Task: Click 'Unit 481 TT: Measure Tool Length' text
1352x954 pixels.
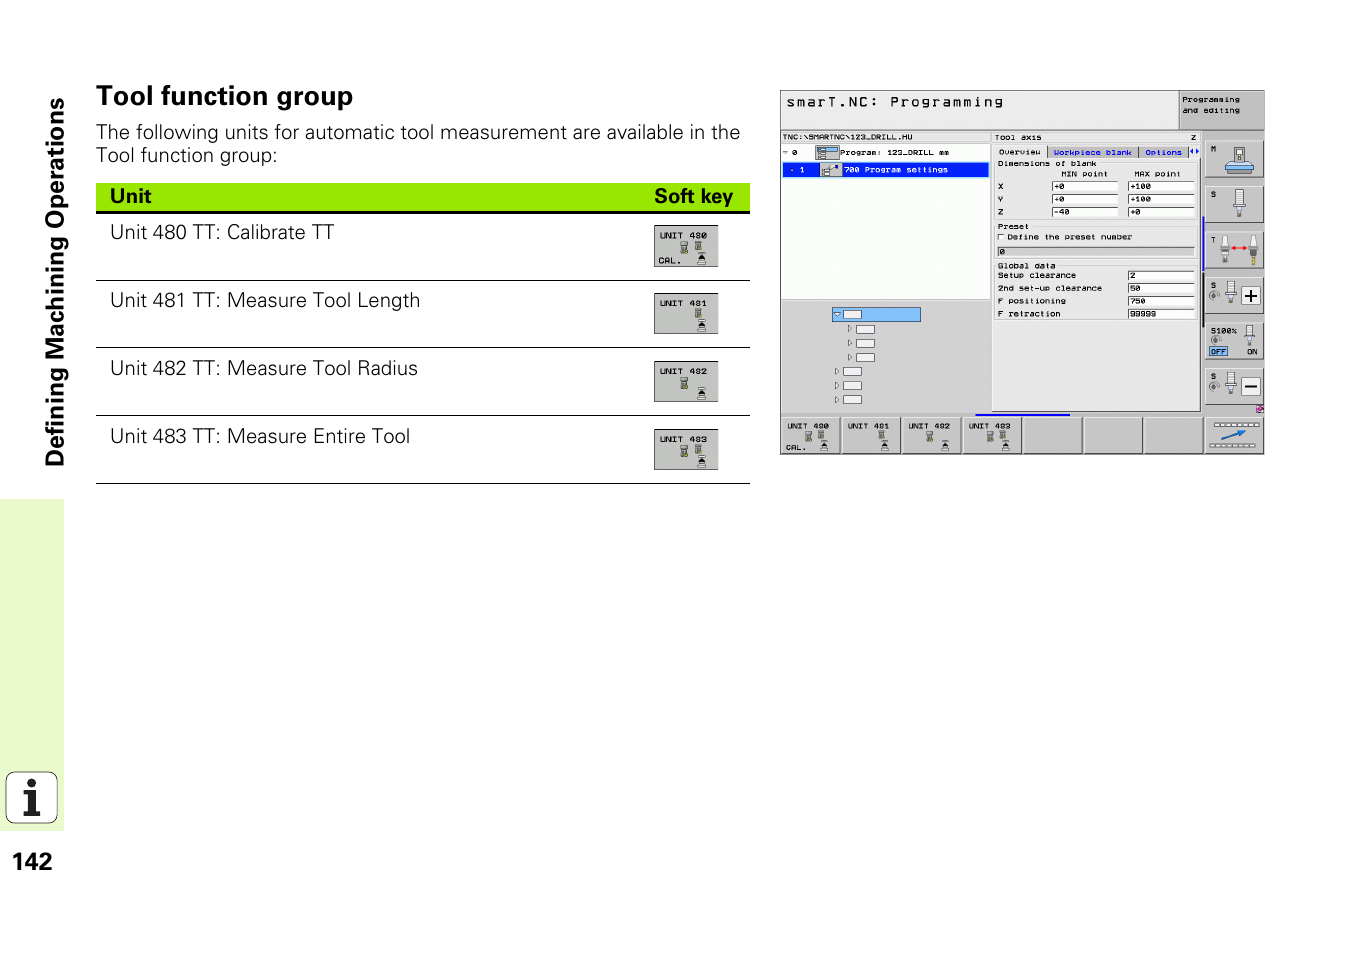Action: pyautogui.click(x=265, y=301)
